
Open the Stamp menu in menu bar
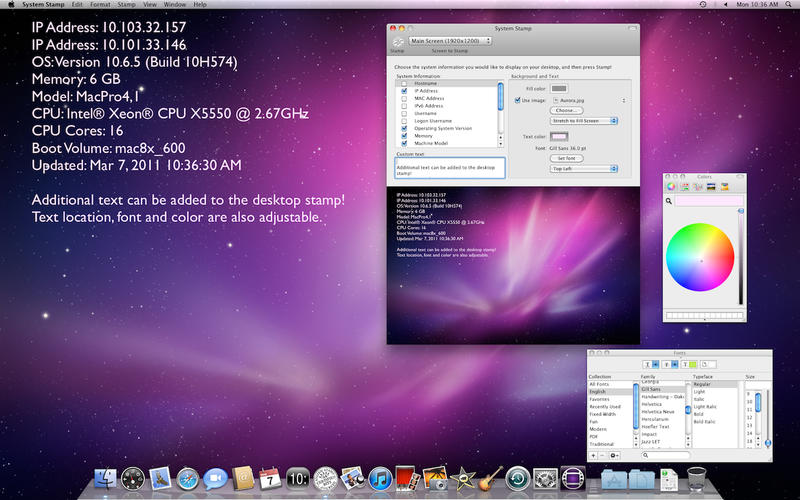pyautogui.click(x=127, y=5)
